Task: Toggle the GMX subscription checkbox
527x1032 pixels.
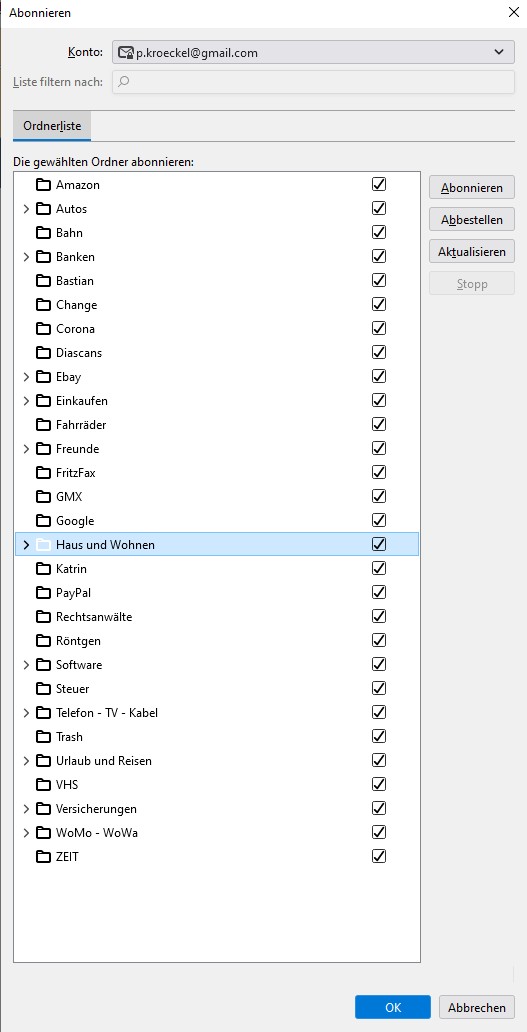Action: (x=379, y=496)
